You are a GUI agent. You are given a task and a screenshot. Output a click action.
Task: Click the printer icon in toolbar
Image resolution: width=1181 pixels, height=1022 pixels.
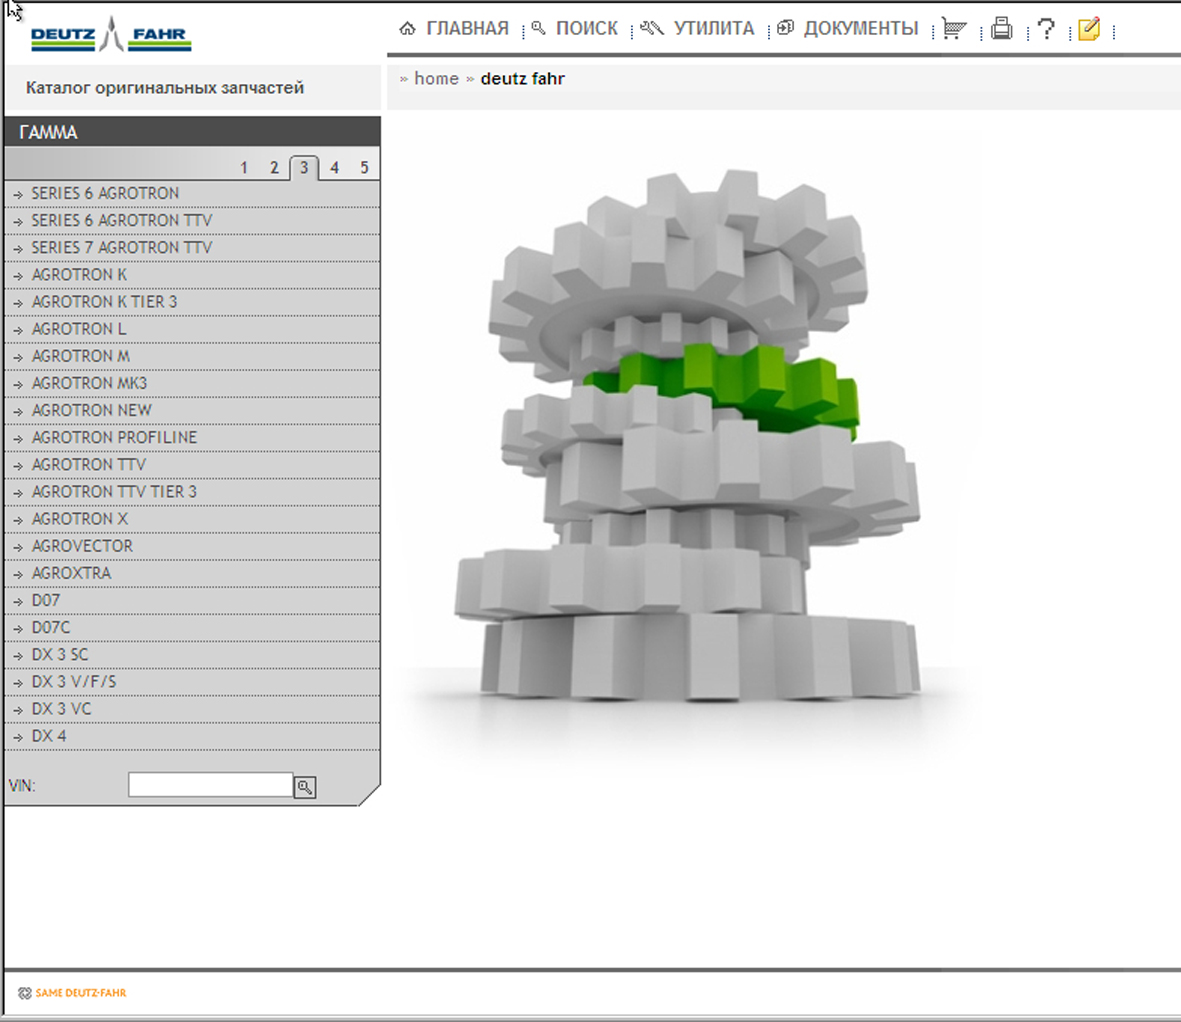click(1001, 29)
